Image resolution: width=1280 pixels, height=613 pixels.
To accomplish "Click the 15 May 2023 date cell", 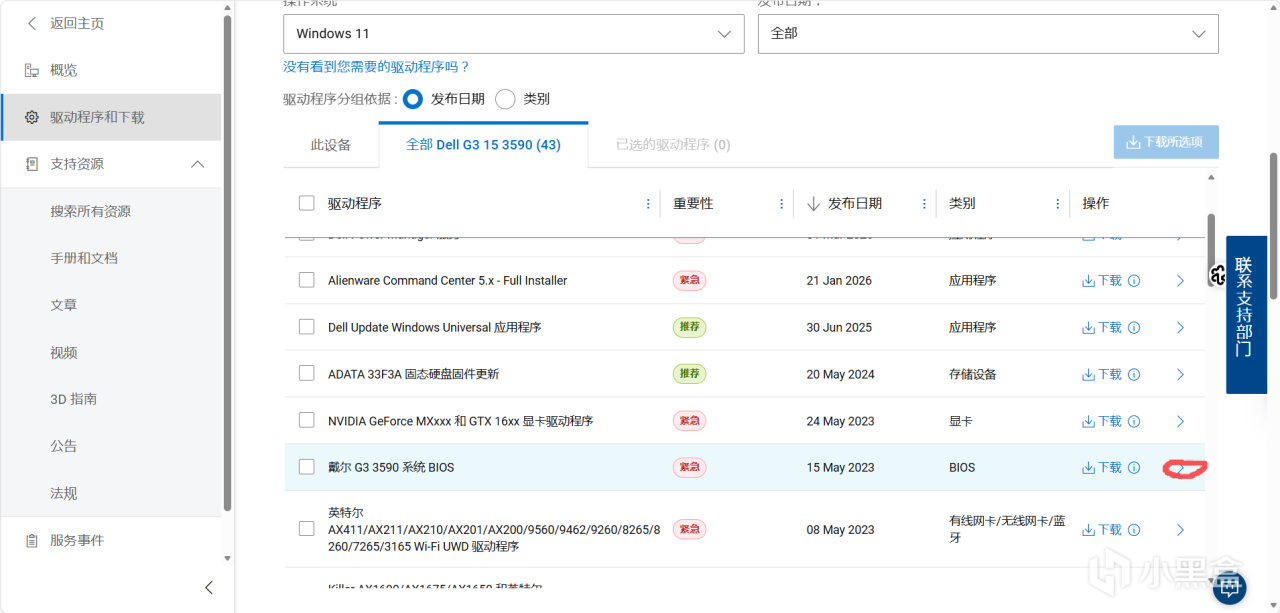I will [841, 467].
